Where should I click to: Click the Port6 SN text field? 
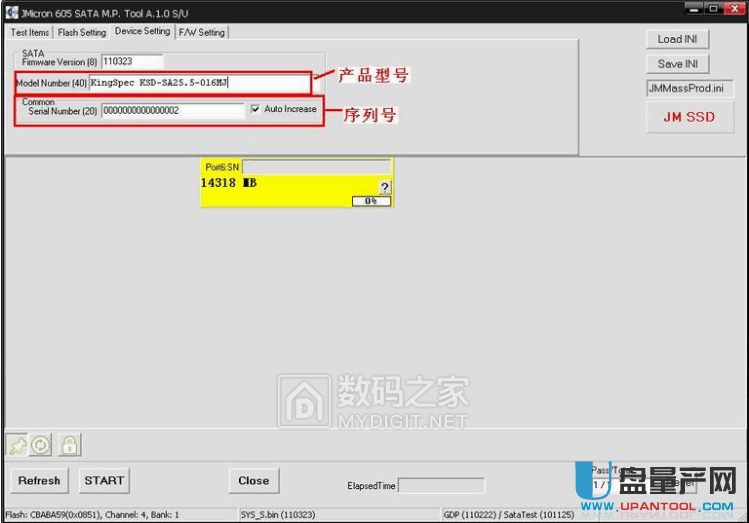317,167
